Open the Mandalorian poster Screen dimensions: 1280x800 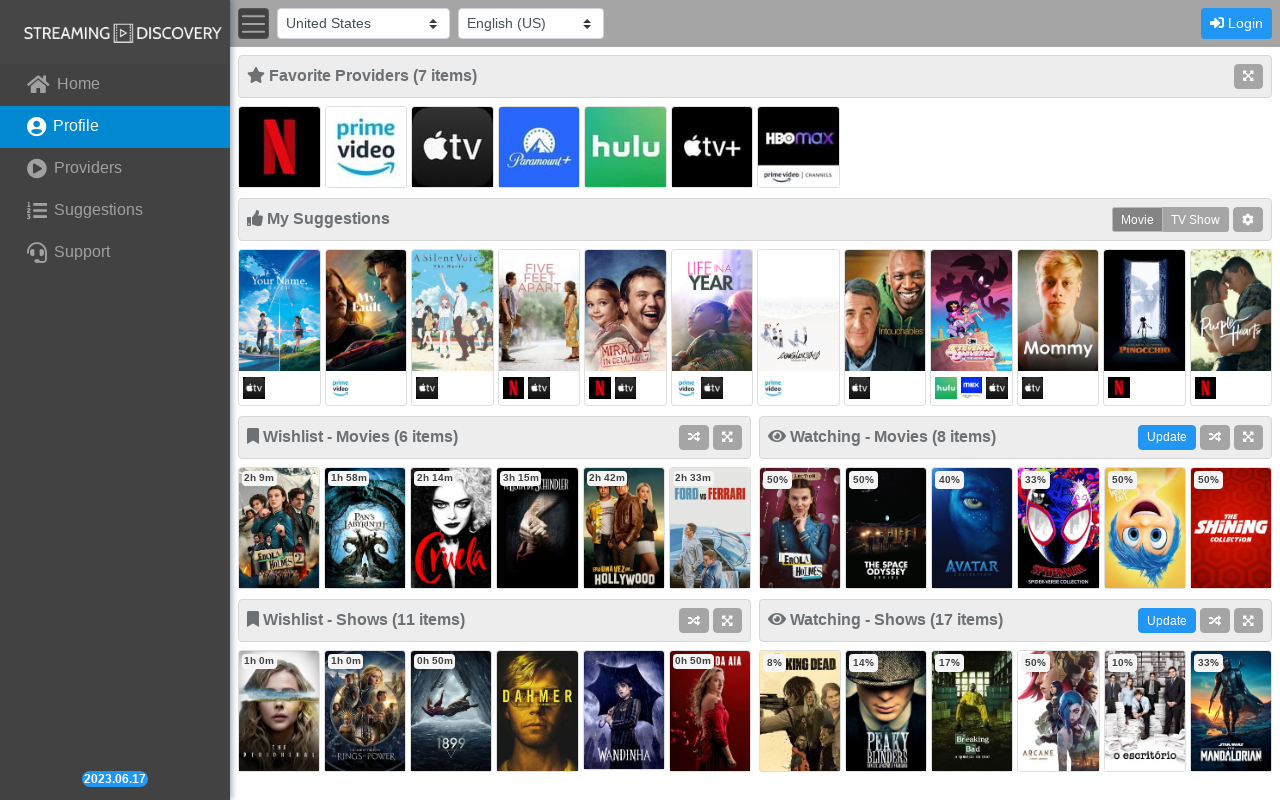(x=1231, y=711)
